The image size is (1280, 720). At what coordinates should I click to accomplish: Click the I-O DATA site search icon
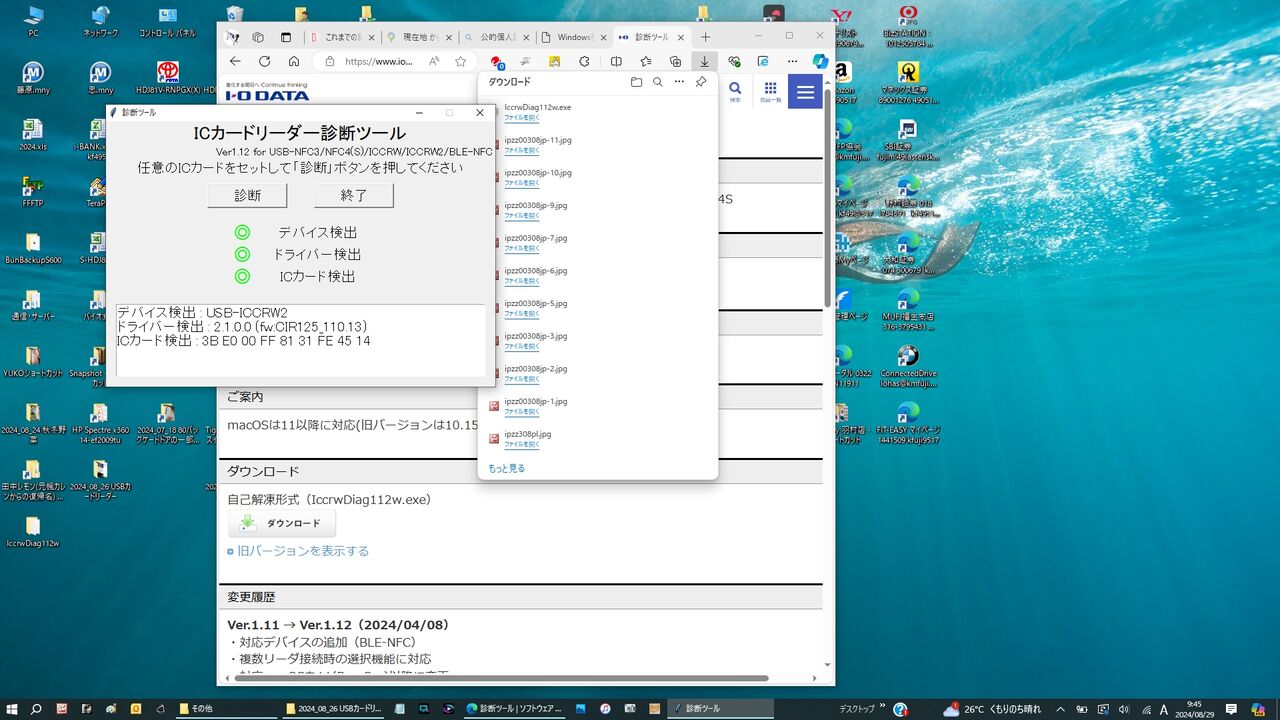[735, 90]
